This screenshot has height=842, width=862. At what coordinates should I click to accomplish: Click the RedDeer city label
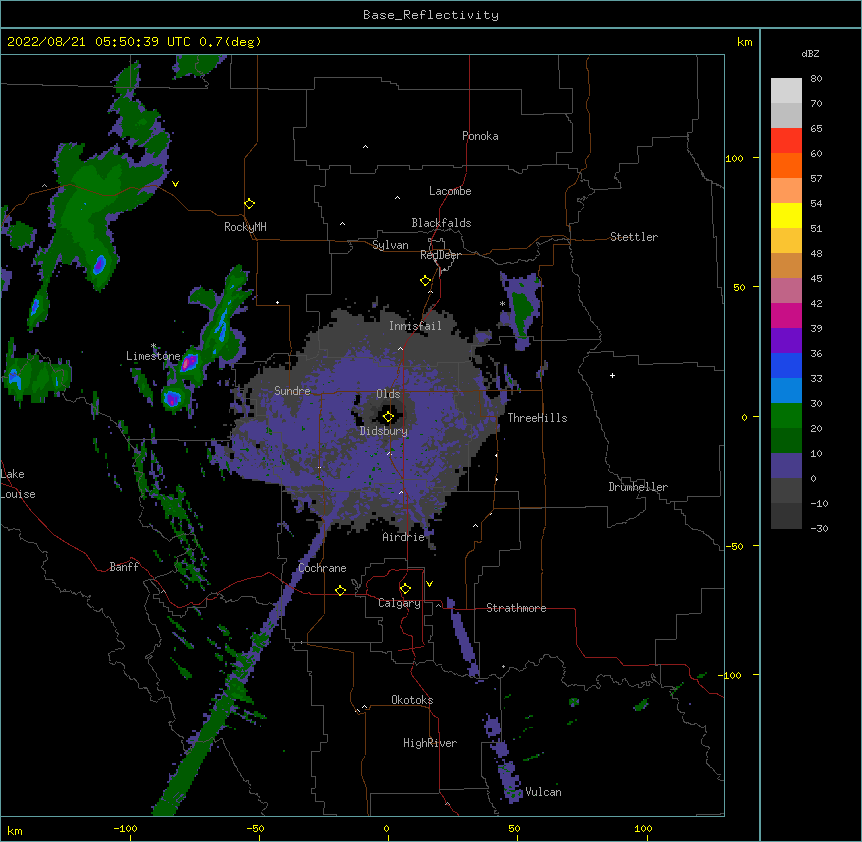tap(440, 255)
